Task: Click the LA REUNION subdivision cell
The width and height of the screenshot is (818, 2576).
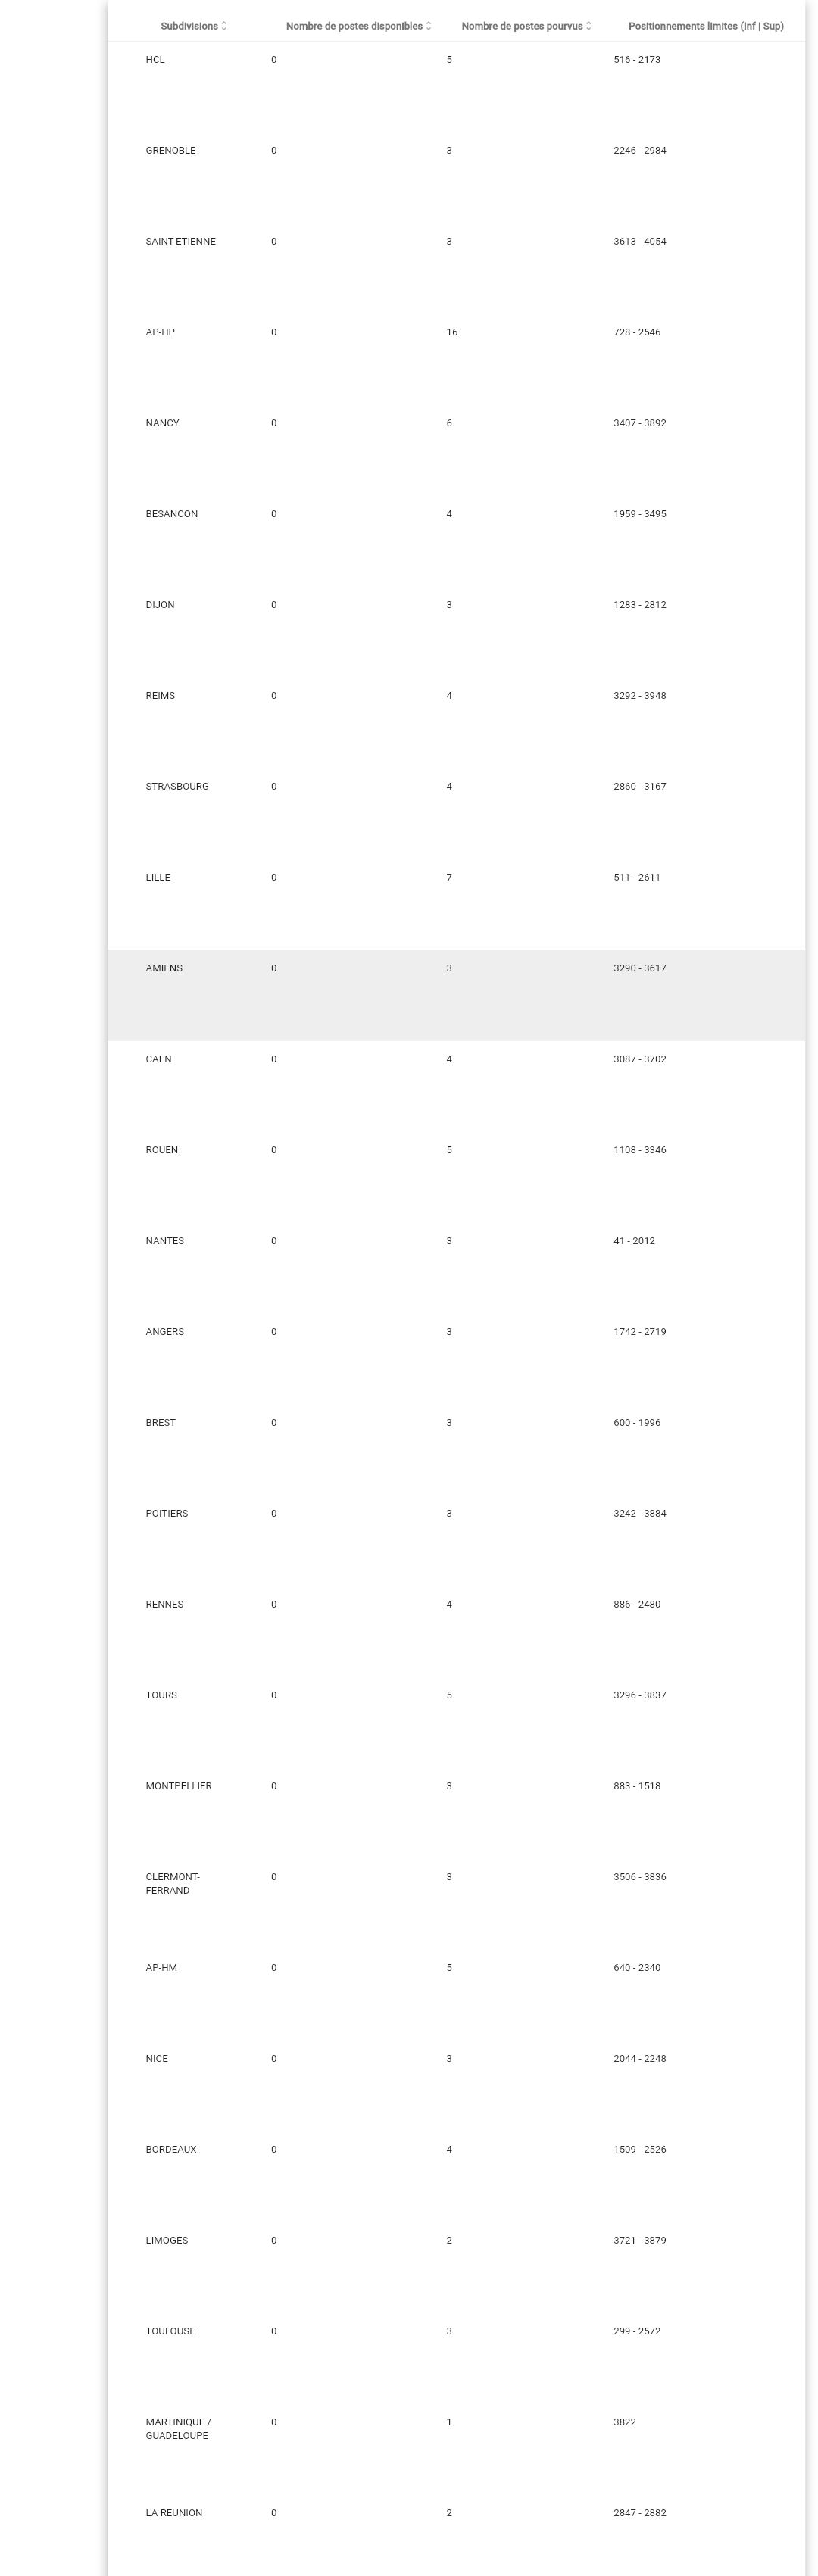Action: (174, 2512)
